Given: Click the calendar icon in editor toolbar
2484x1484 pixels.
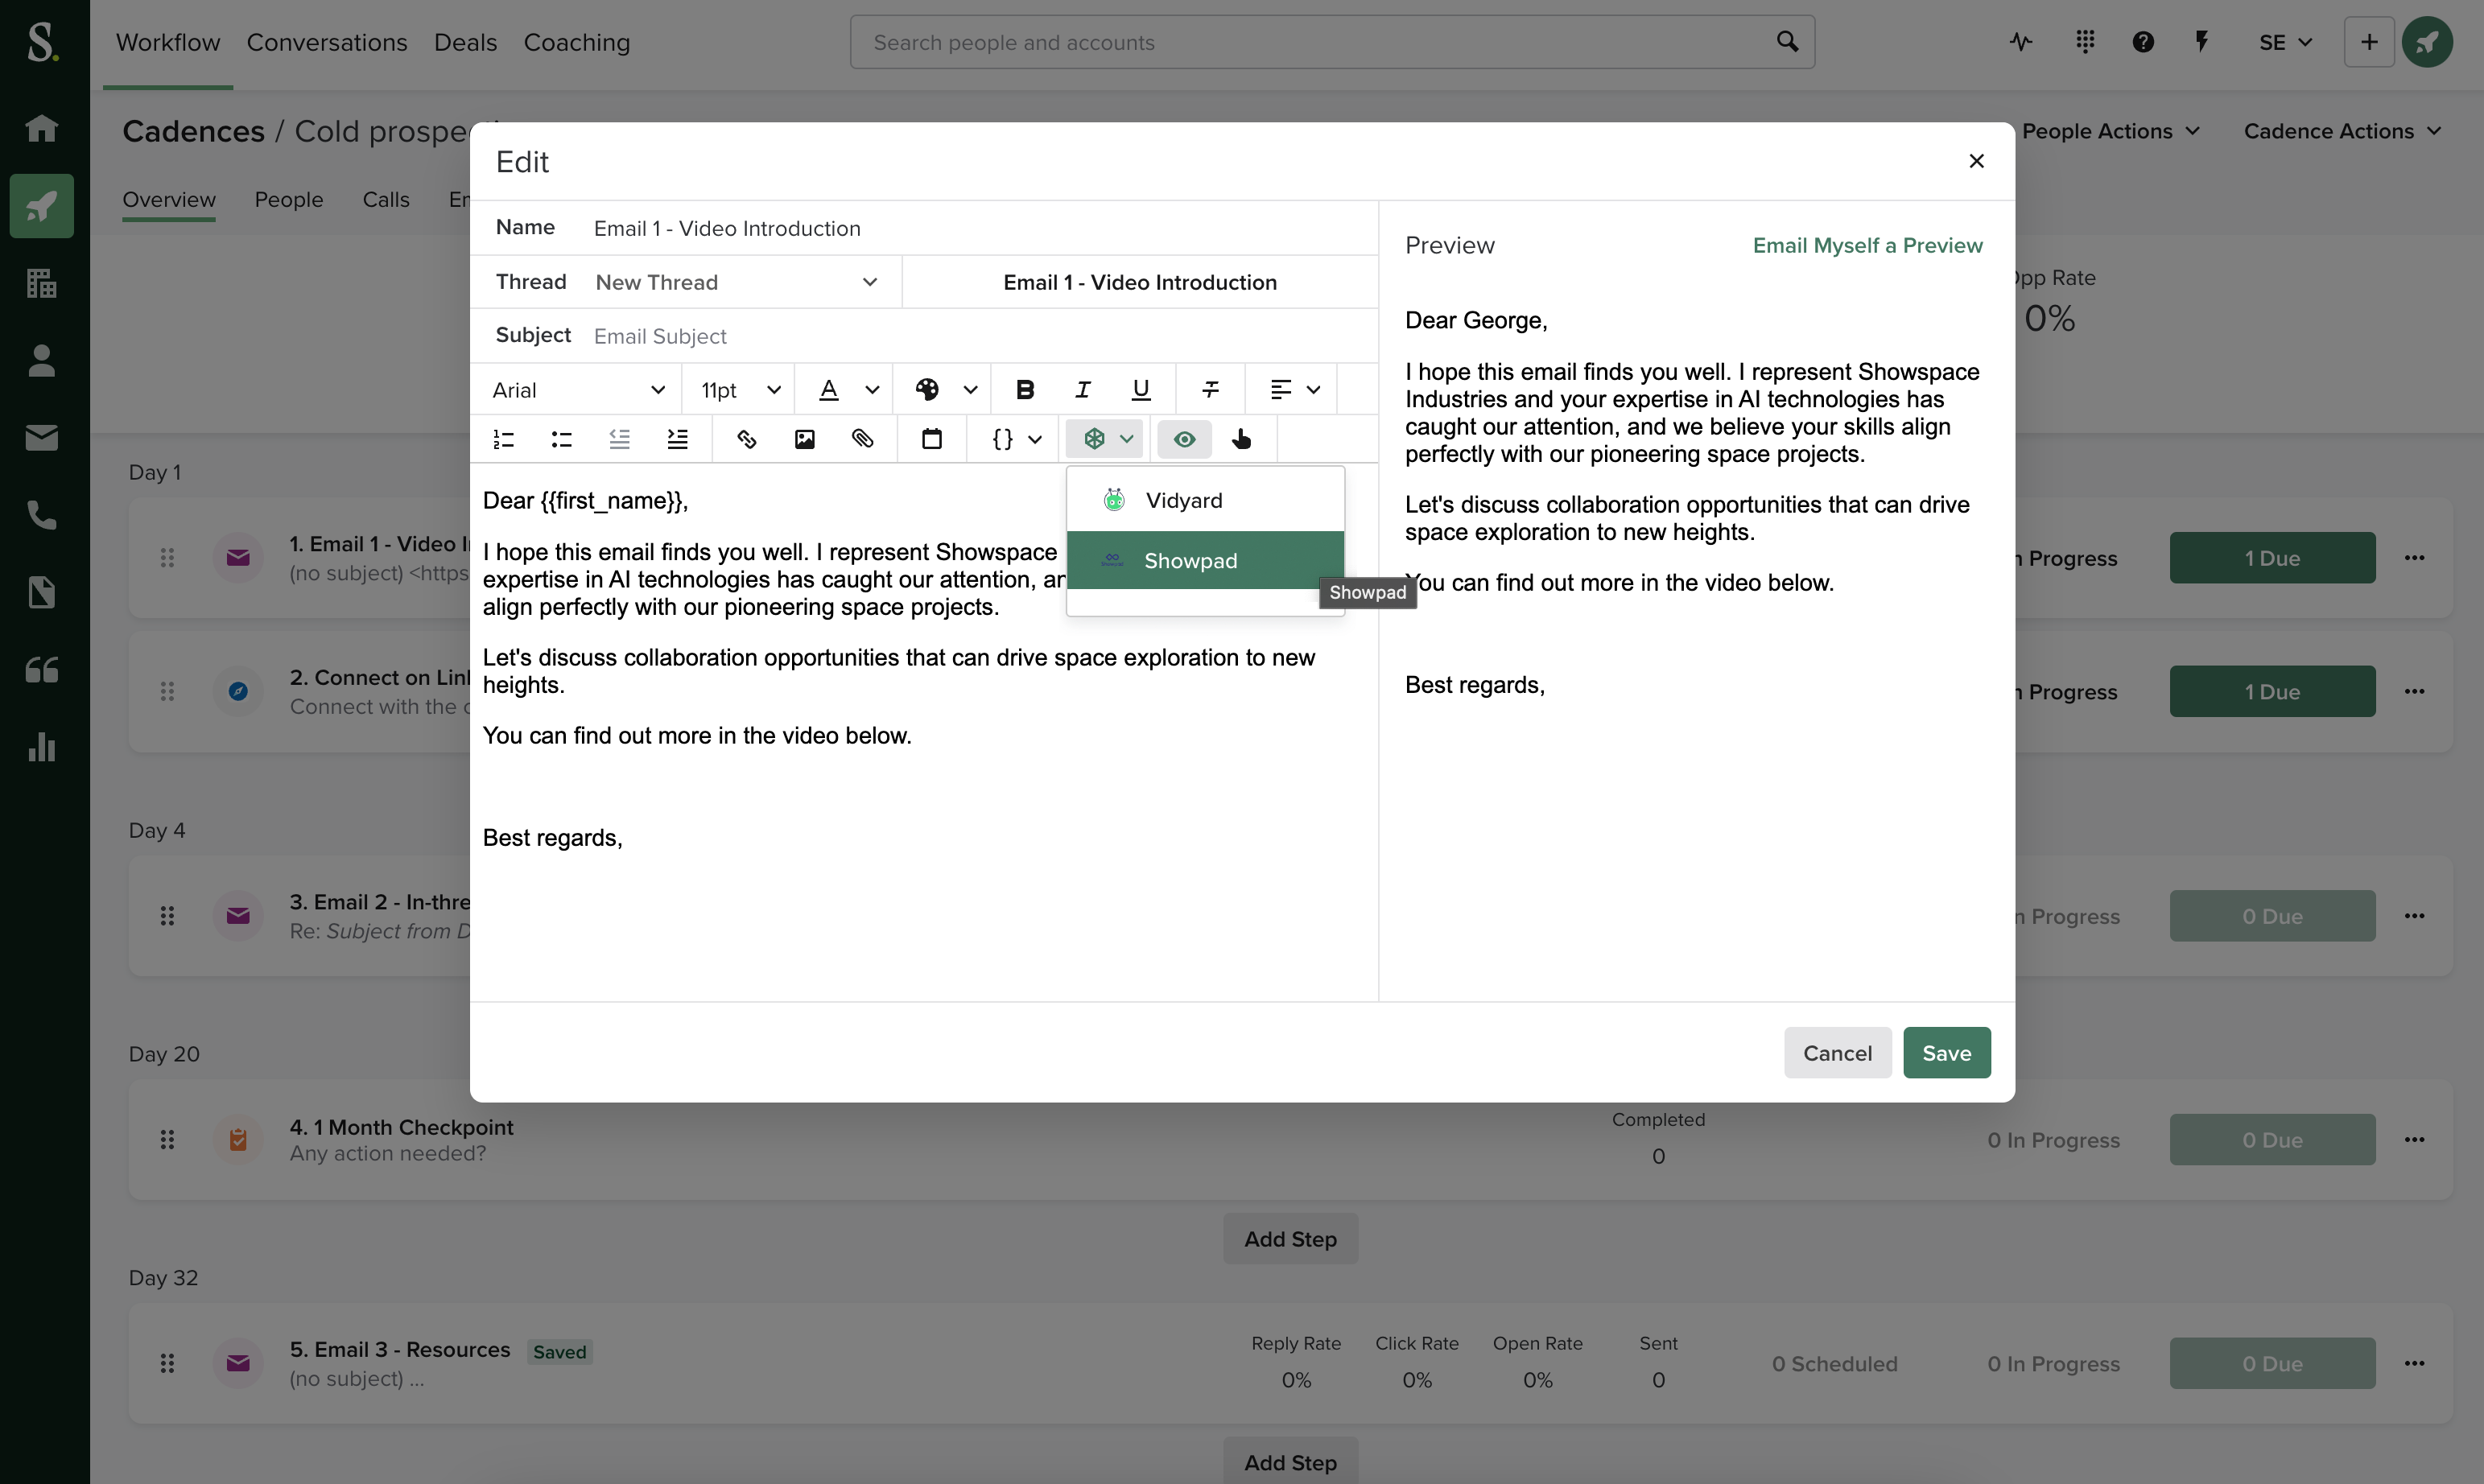Looking at the screenshot, I should point(931,439).
